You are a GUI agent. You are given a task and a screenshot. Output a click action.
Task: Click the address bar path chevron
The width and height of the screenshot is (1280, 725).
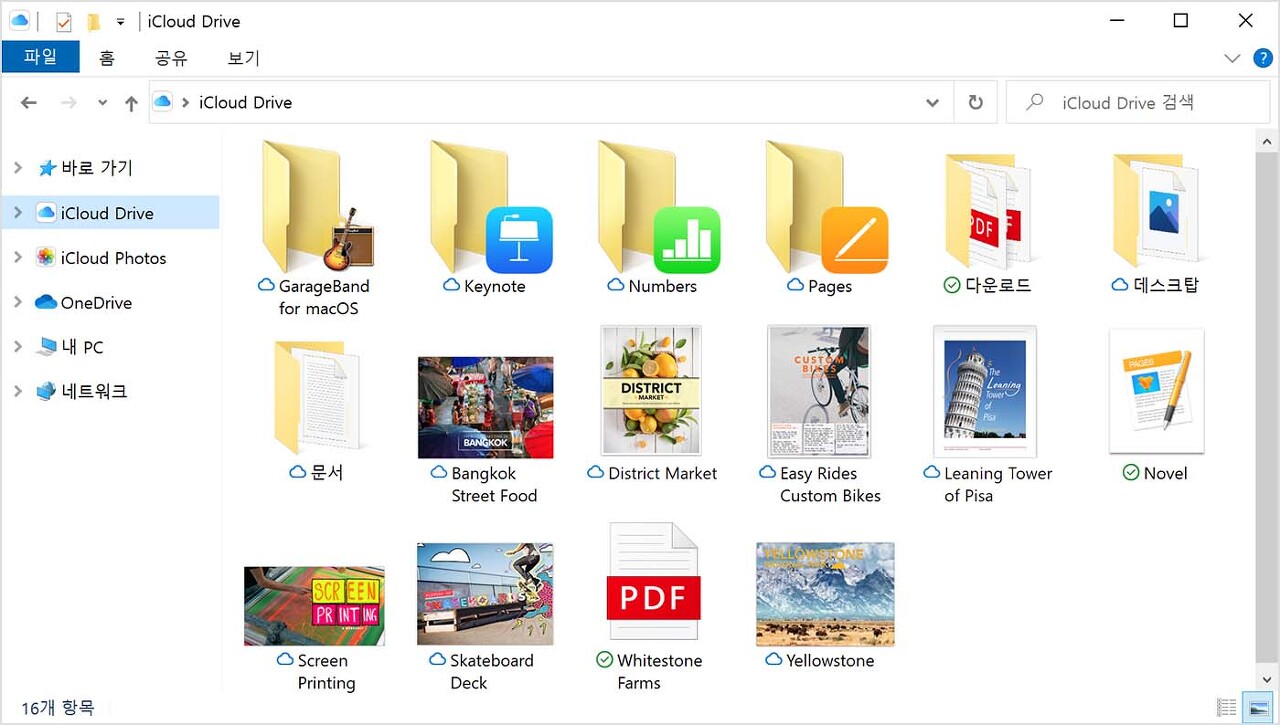pyautogui.click(x=186, y=102)
